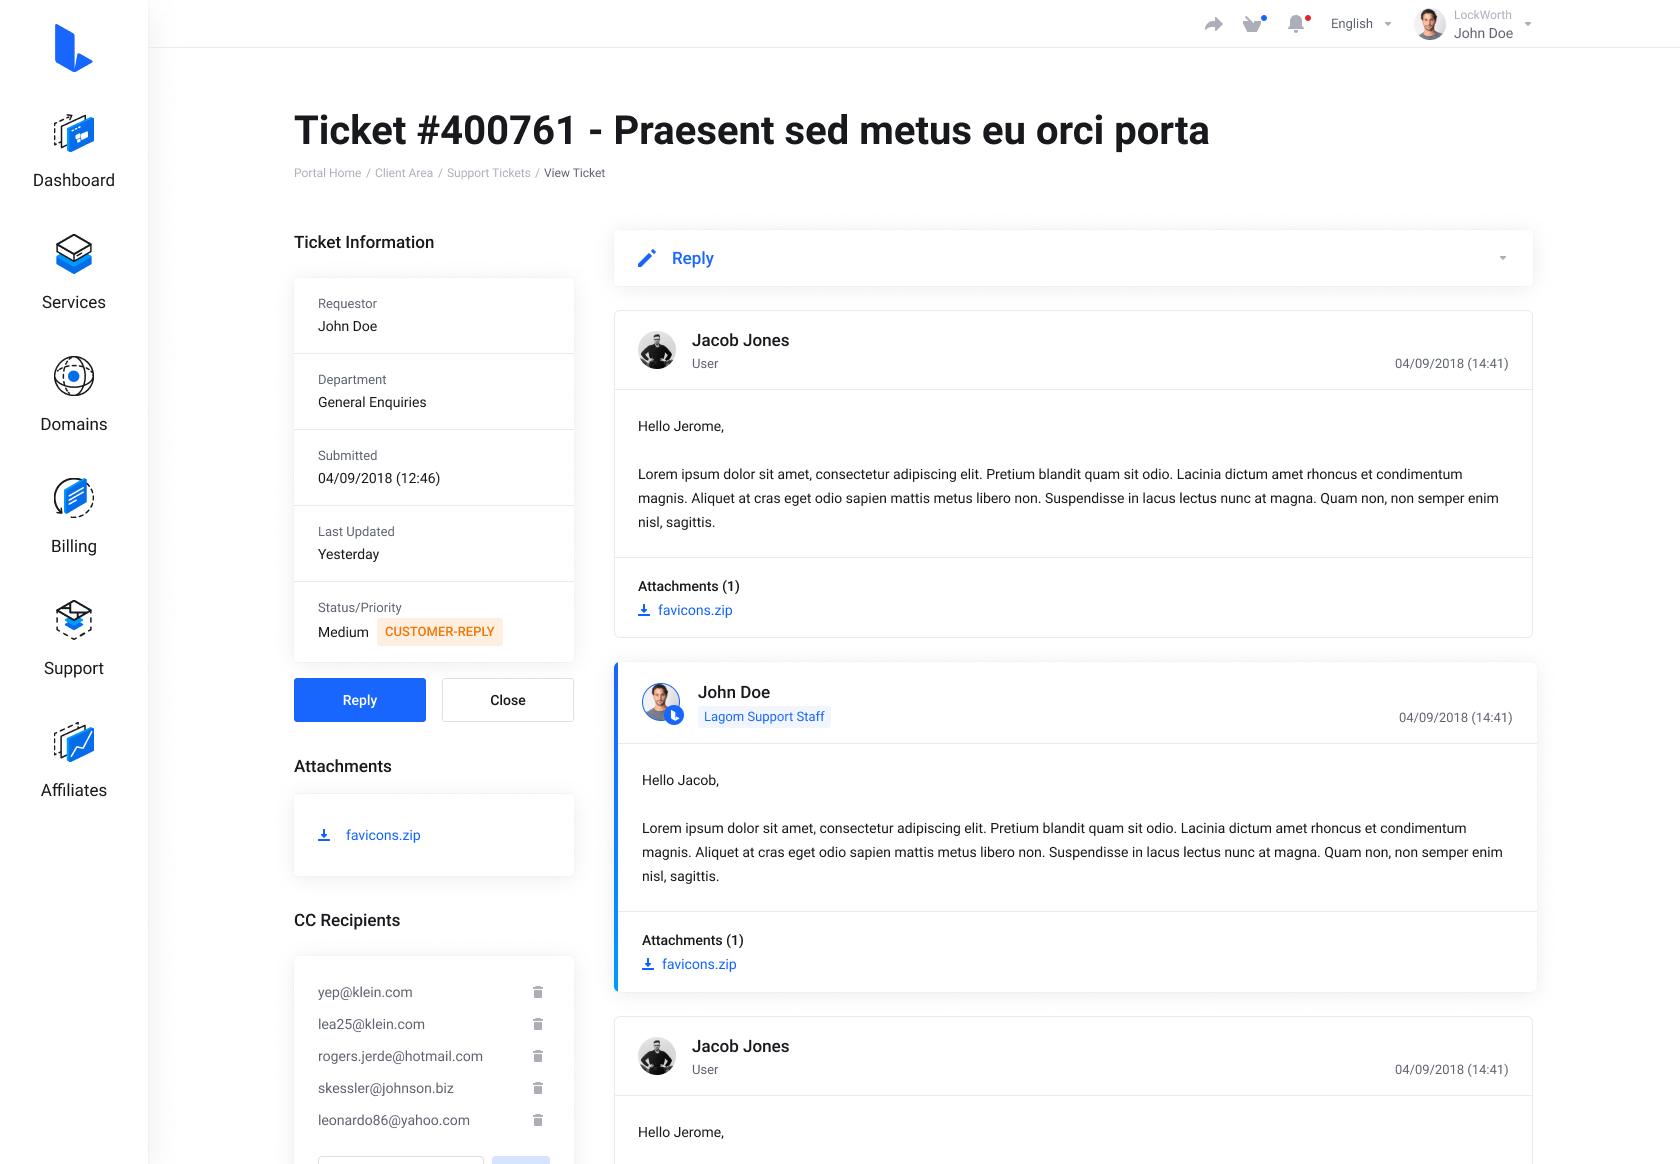Go to Domains section icon
Screen dimensions: 1680x1164
[x=73, y=377]
